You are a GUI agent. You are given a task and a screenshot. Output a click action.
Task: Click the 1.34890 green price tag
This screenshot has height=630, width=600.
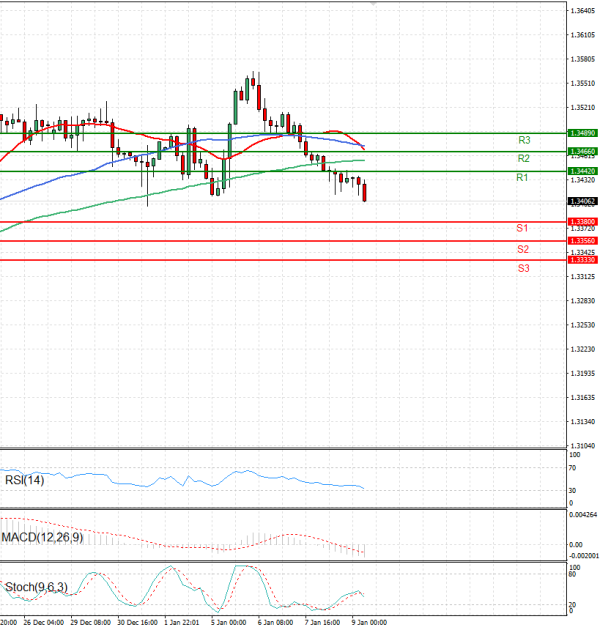pos(581,132)
